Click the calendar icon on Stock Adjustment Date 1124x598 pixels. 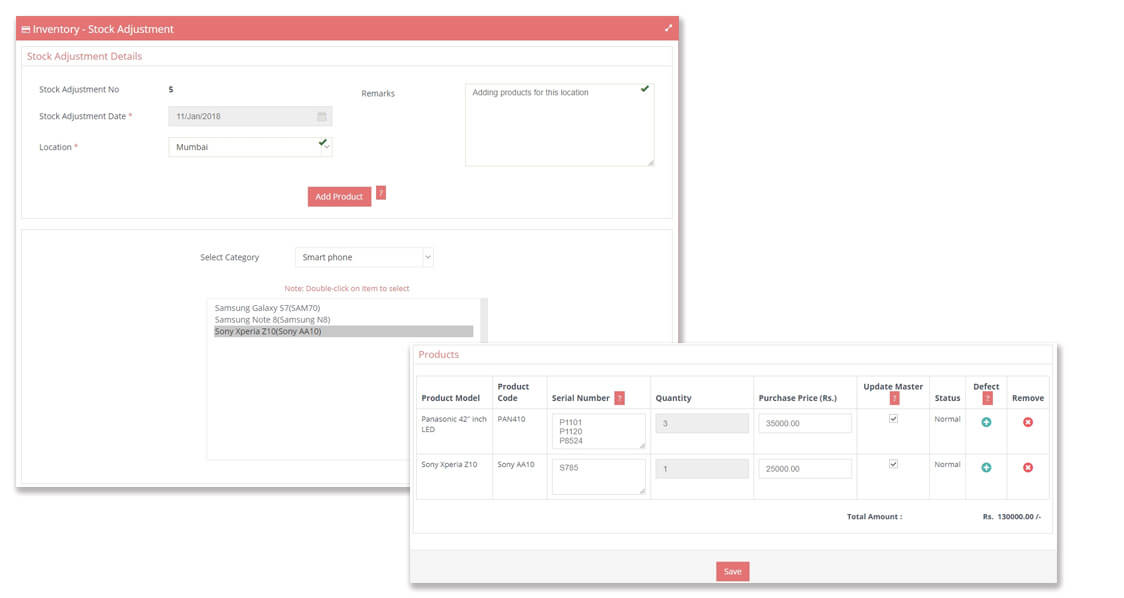(x=323, y=116)
